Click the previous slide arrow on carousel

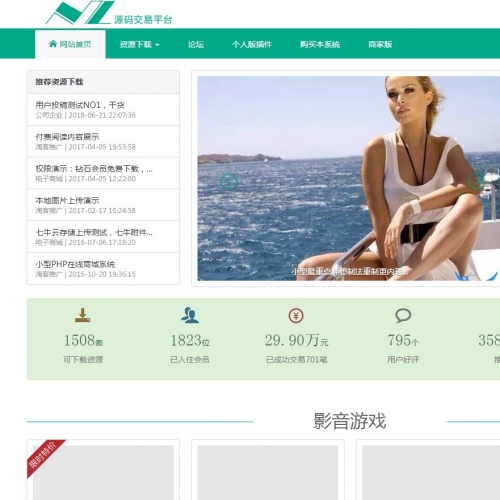pyautogui.click(x=229, y=181)
